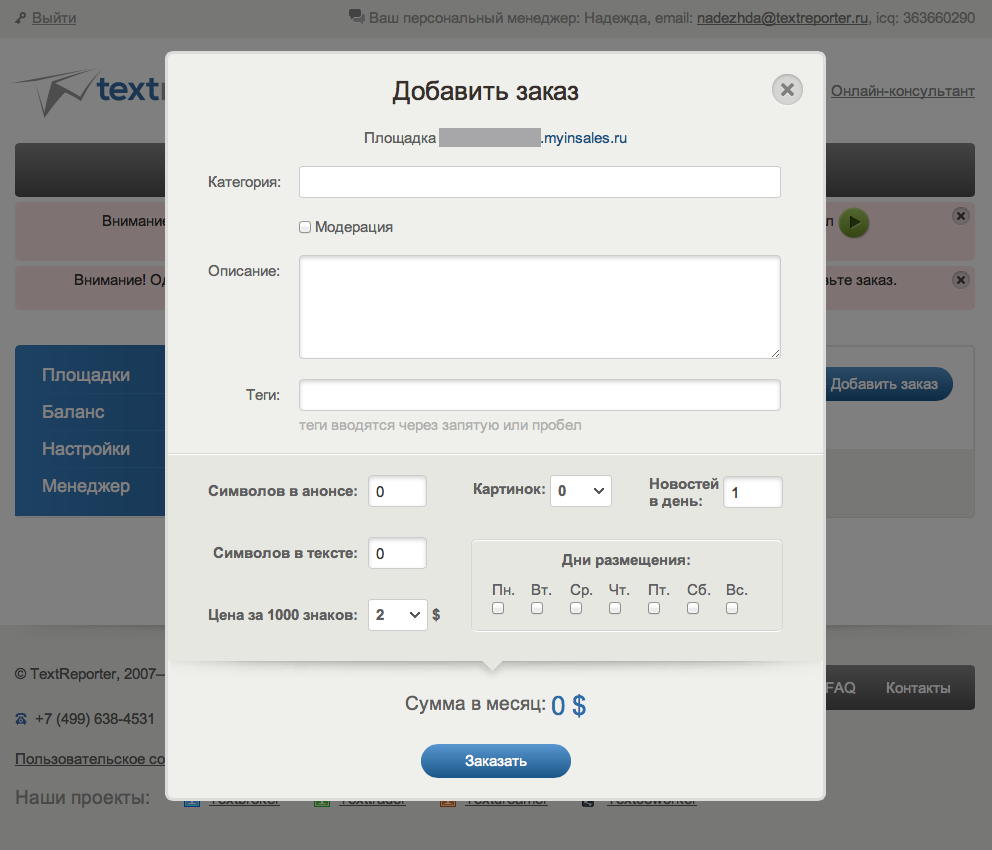This screenshot has height=850, width=992.
Task: Click the Новостей в день field
Action: 753,492
